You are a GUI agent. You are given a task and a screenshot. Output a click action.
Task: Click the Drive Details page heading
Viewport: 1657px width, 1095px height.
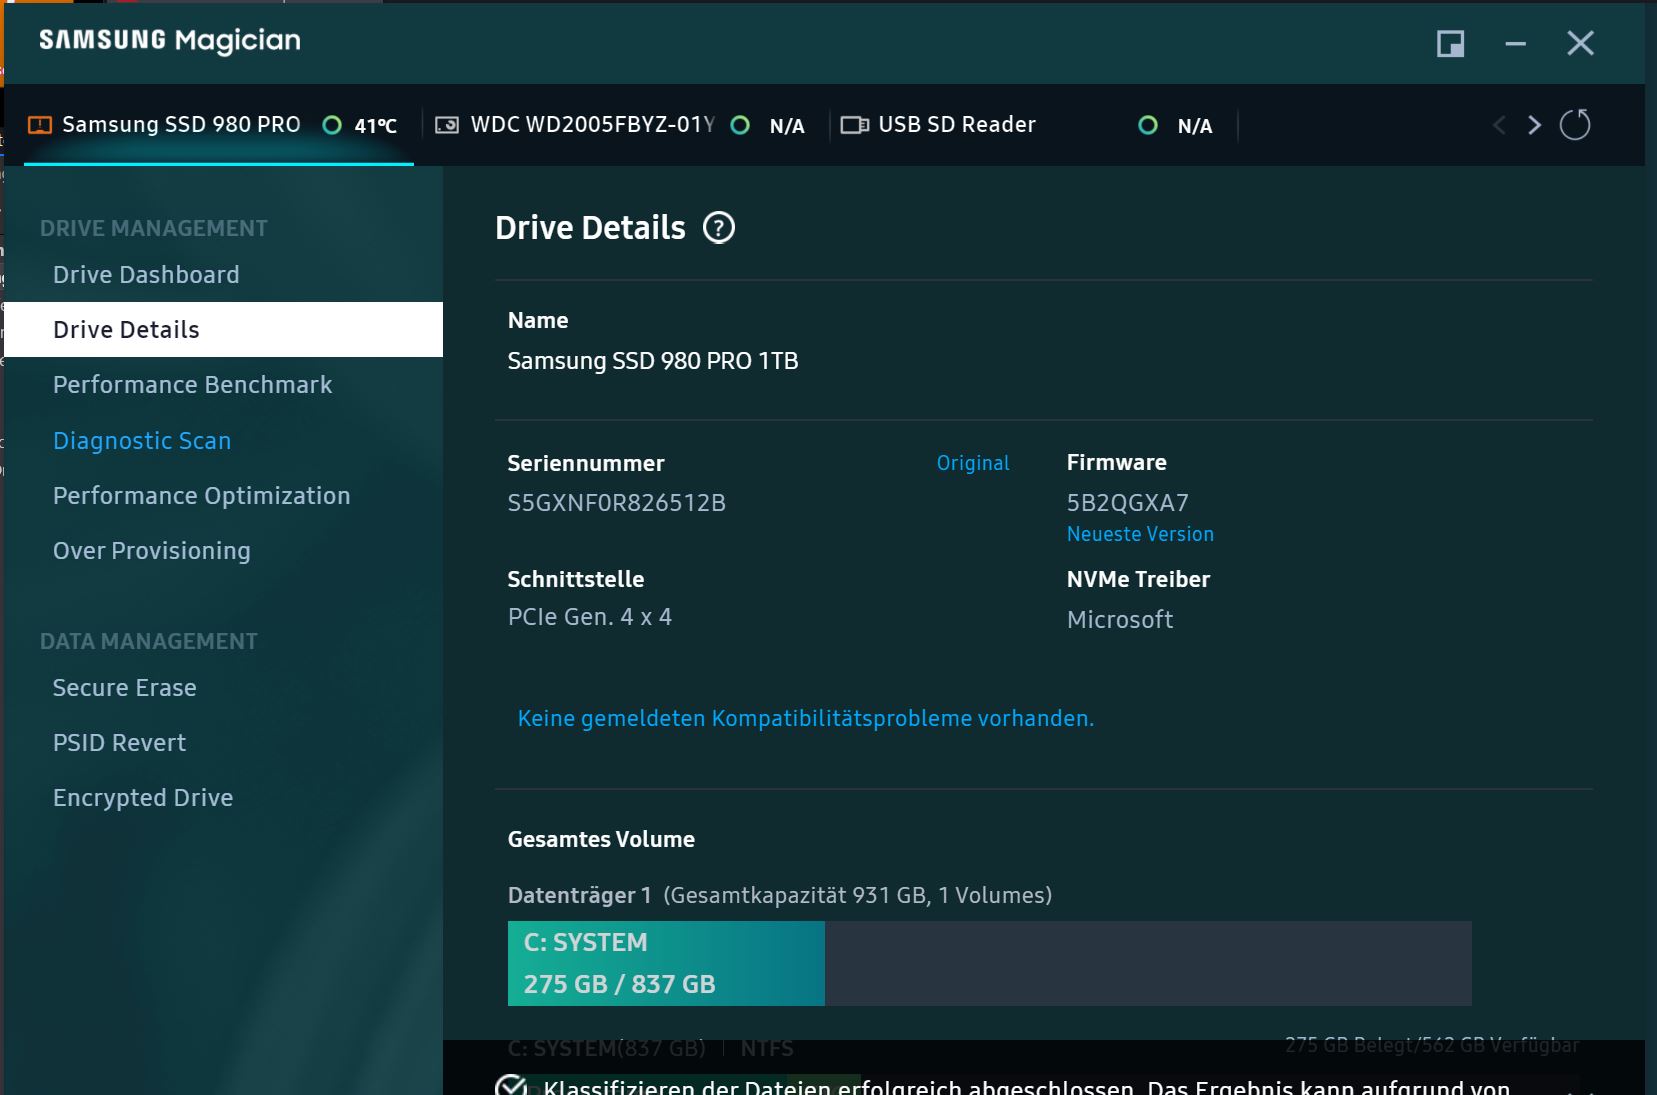tap(590, 228)
